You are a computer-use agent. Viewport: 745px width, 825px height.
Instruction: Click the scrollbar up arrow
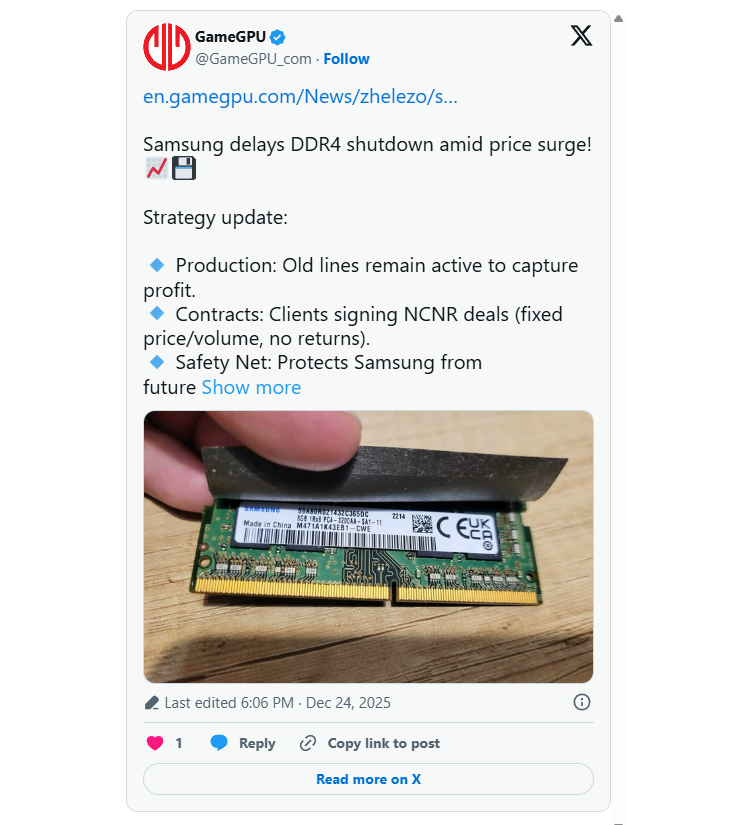[x=619, y=18]
